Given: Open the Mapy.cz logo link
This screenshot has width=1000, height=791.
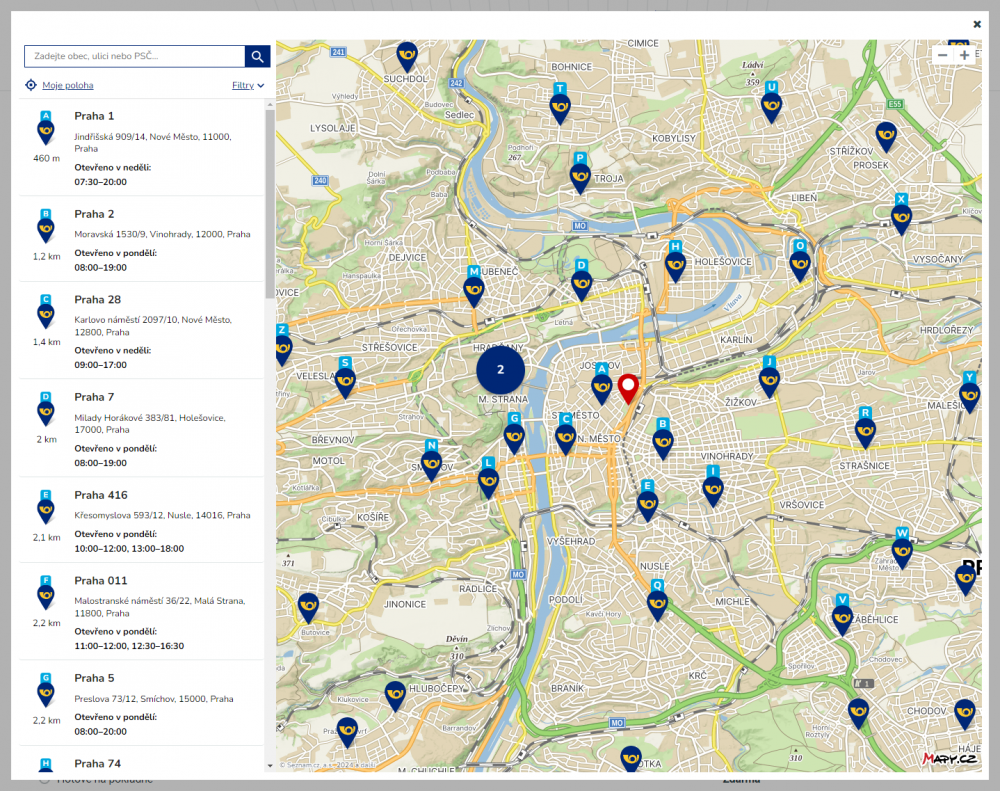Looking at the screenshot, I should coord(949,758).
